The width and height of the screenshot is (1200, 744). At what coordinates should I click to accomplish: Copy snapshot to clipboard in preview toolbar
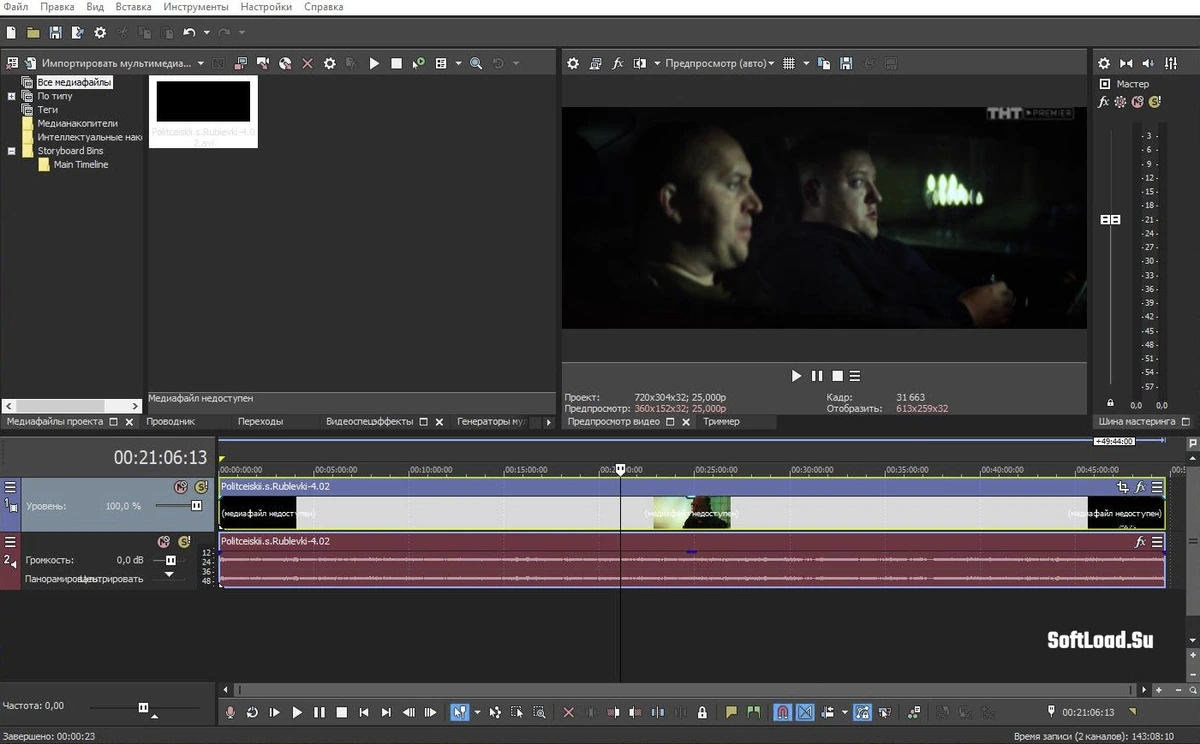[824, 63]
